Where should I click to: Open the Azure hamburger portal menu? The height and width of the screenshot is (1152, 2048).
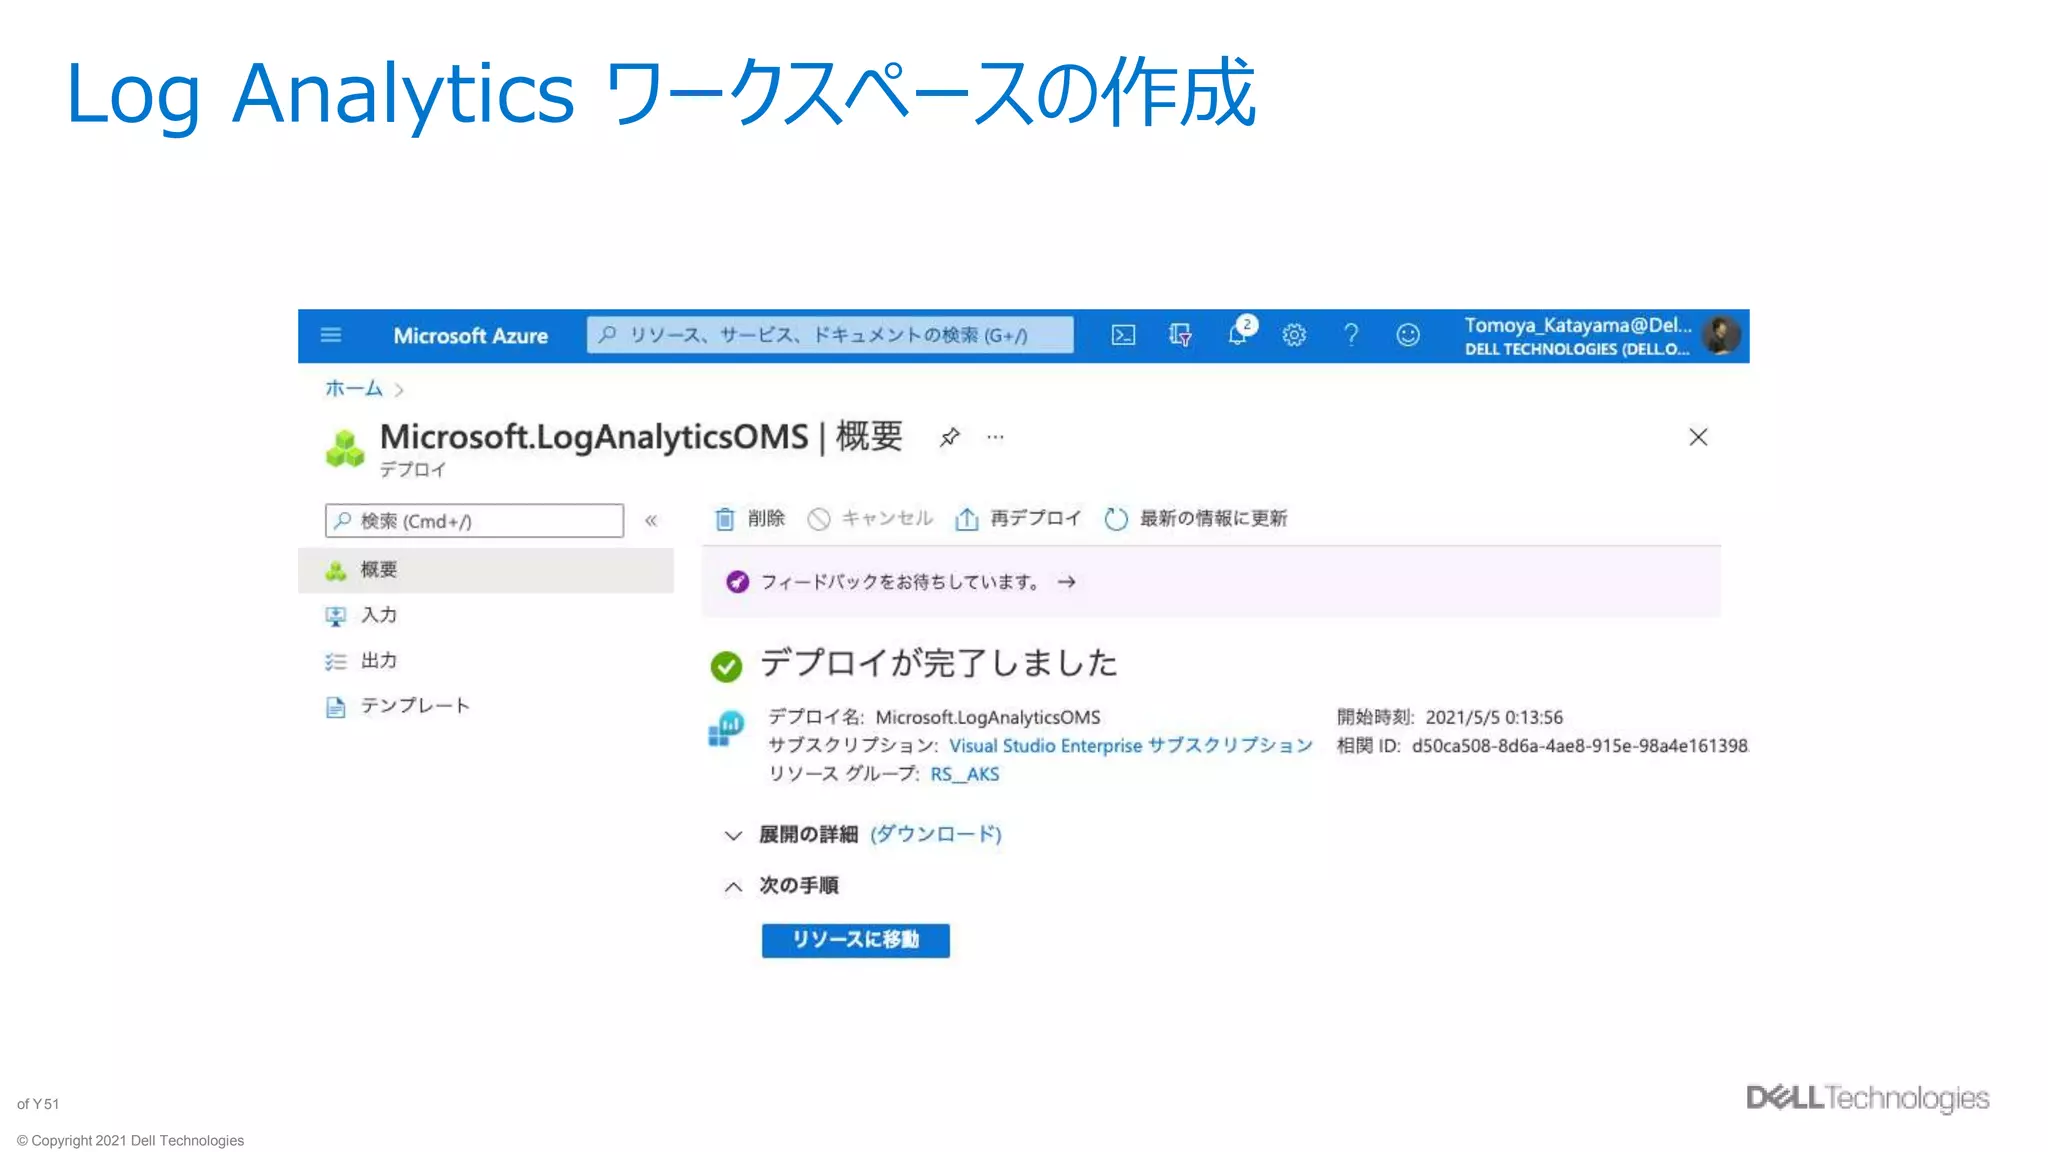[x=331, y=335]
